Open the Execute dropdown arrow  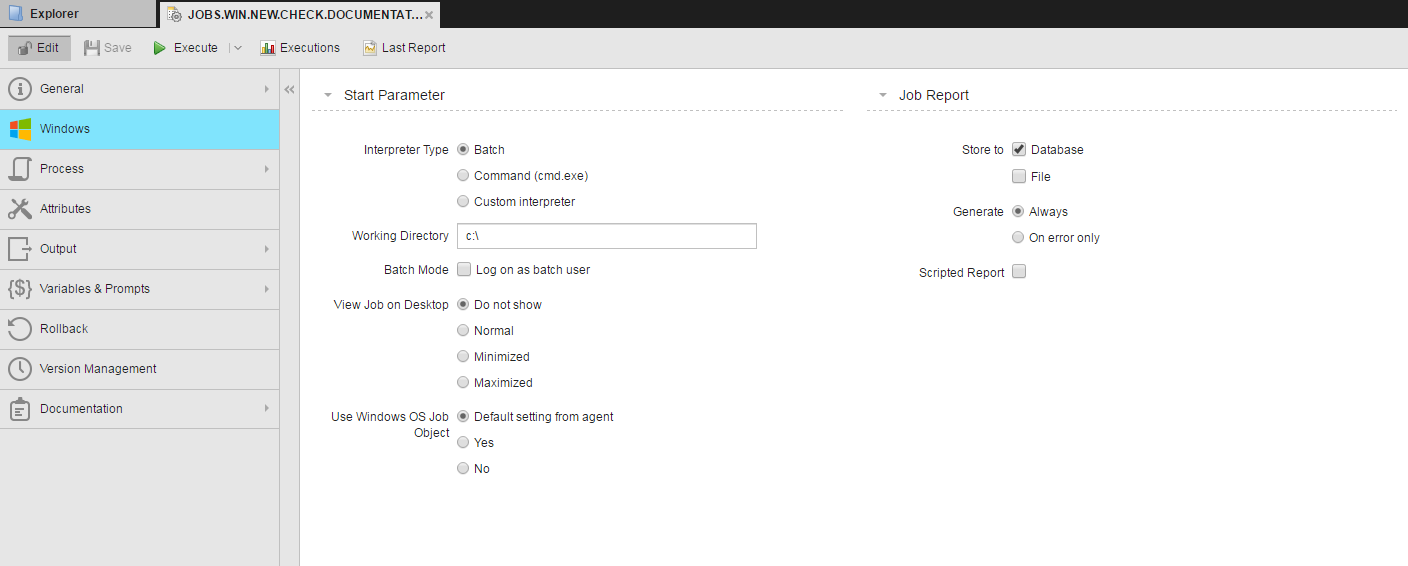(x=238, y=48)
